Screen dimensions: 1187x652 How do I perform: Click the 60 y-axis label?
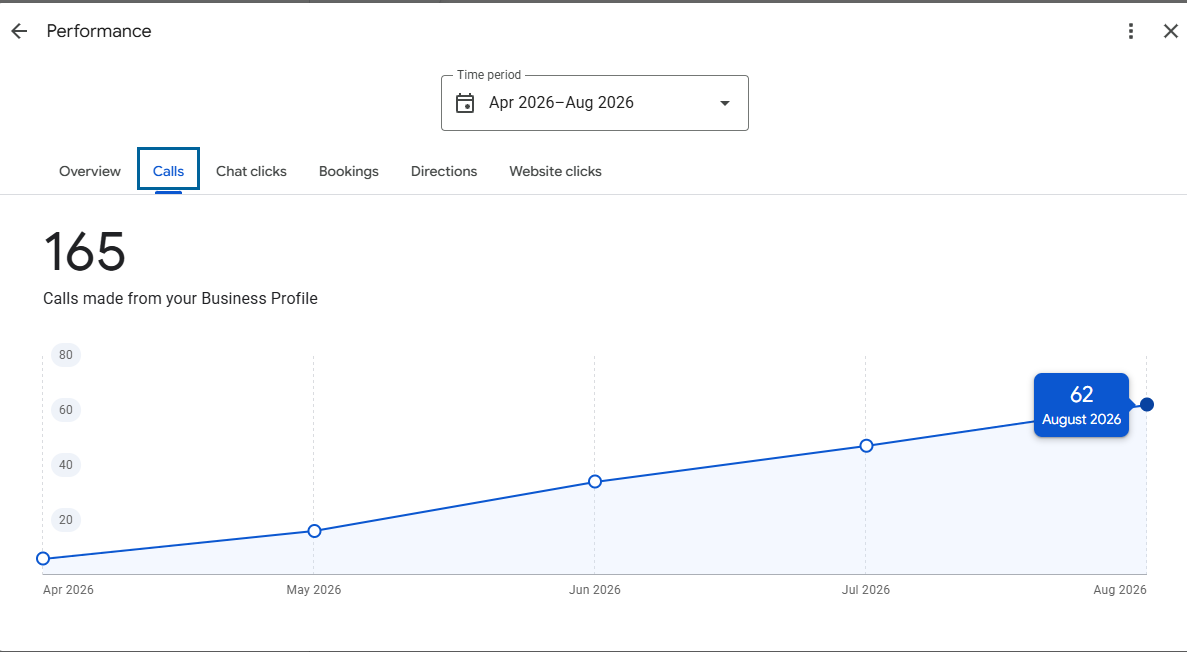pyautogui.click(x=66, y=410)
